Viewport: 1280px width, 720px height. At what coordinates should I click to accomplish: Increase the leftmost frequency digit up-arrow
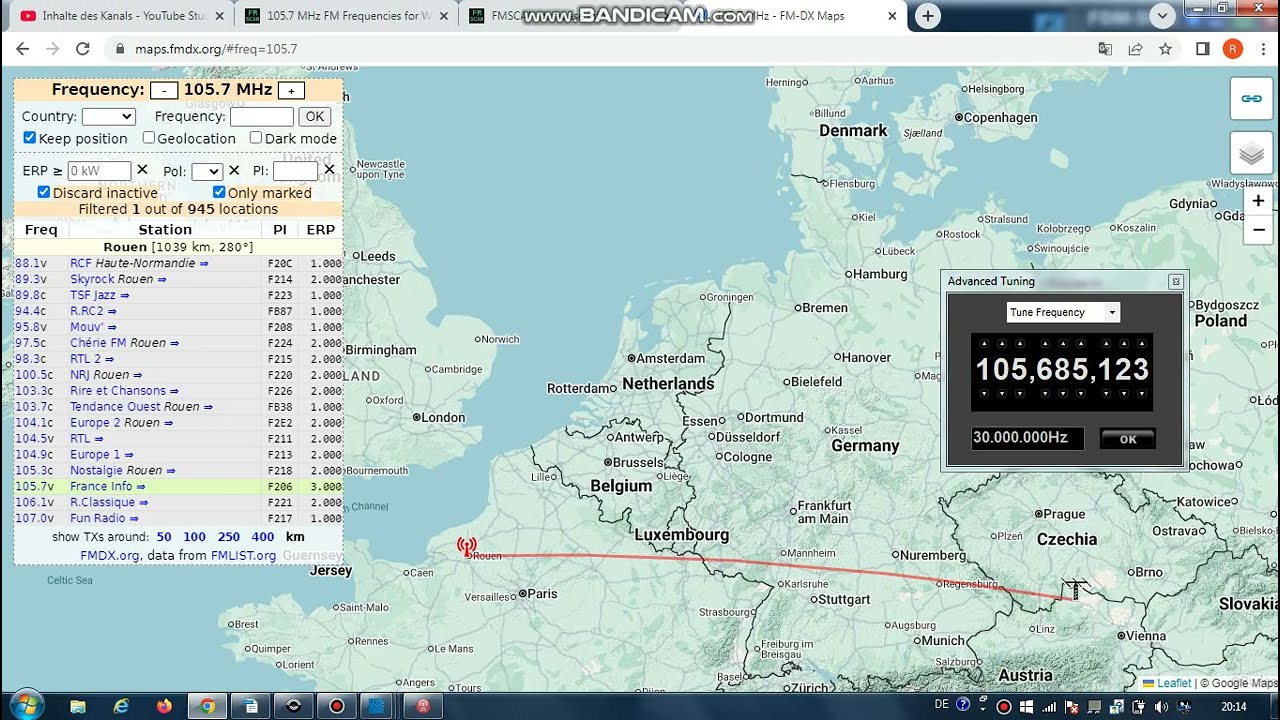pos(984,344)
